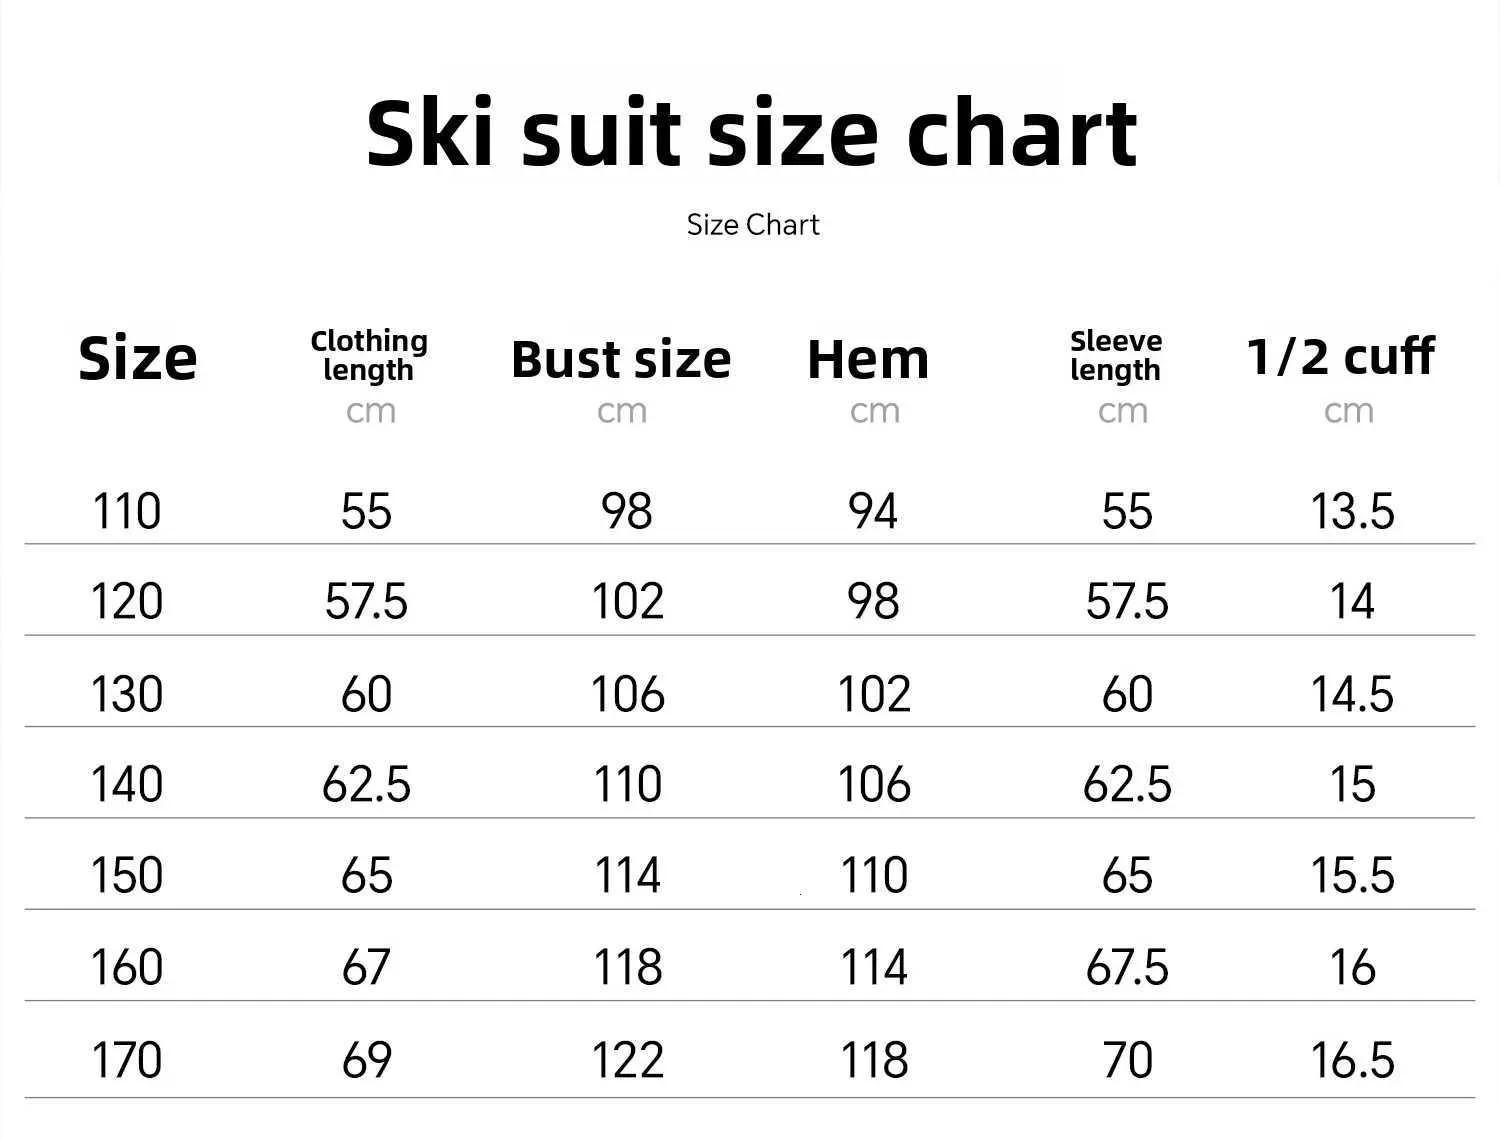Click size 140 row label
1500x1139 pixels.
(x=126, y=784)
